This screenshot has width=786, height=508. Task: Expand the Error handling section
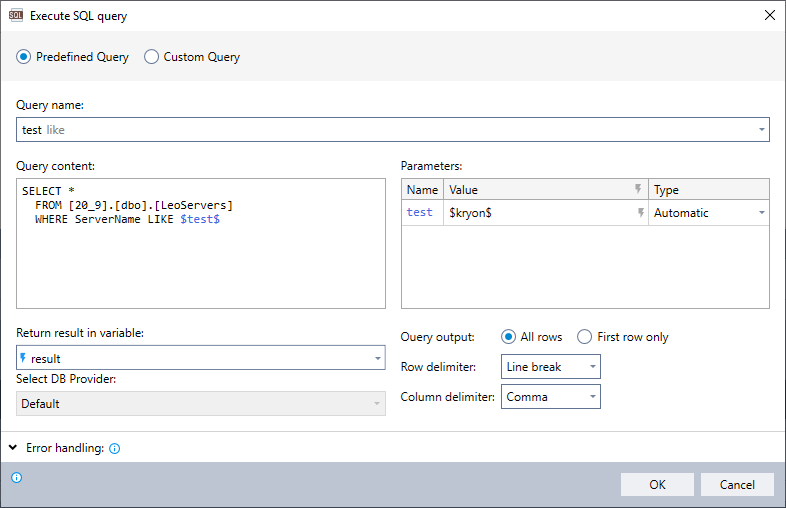pyautogui.click(x=12, y=449)
